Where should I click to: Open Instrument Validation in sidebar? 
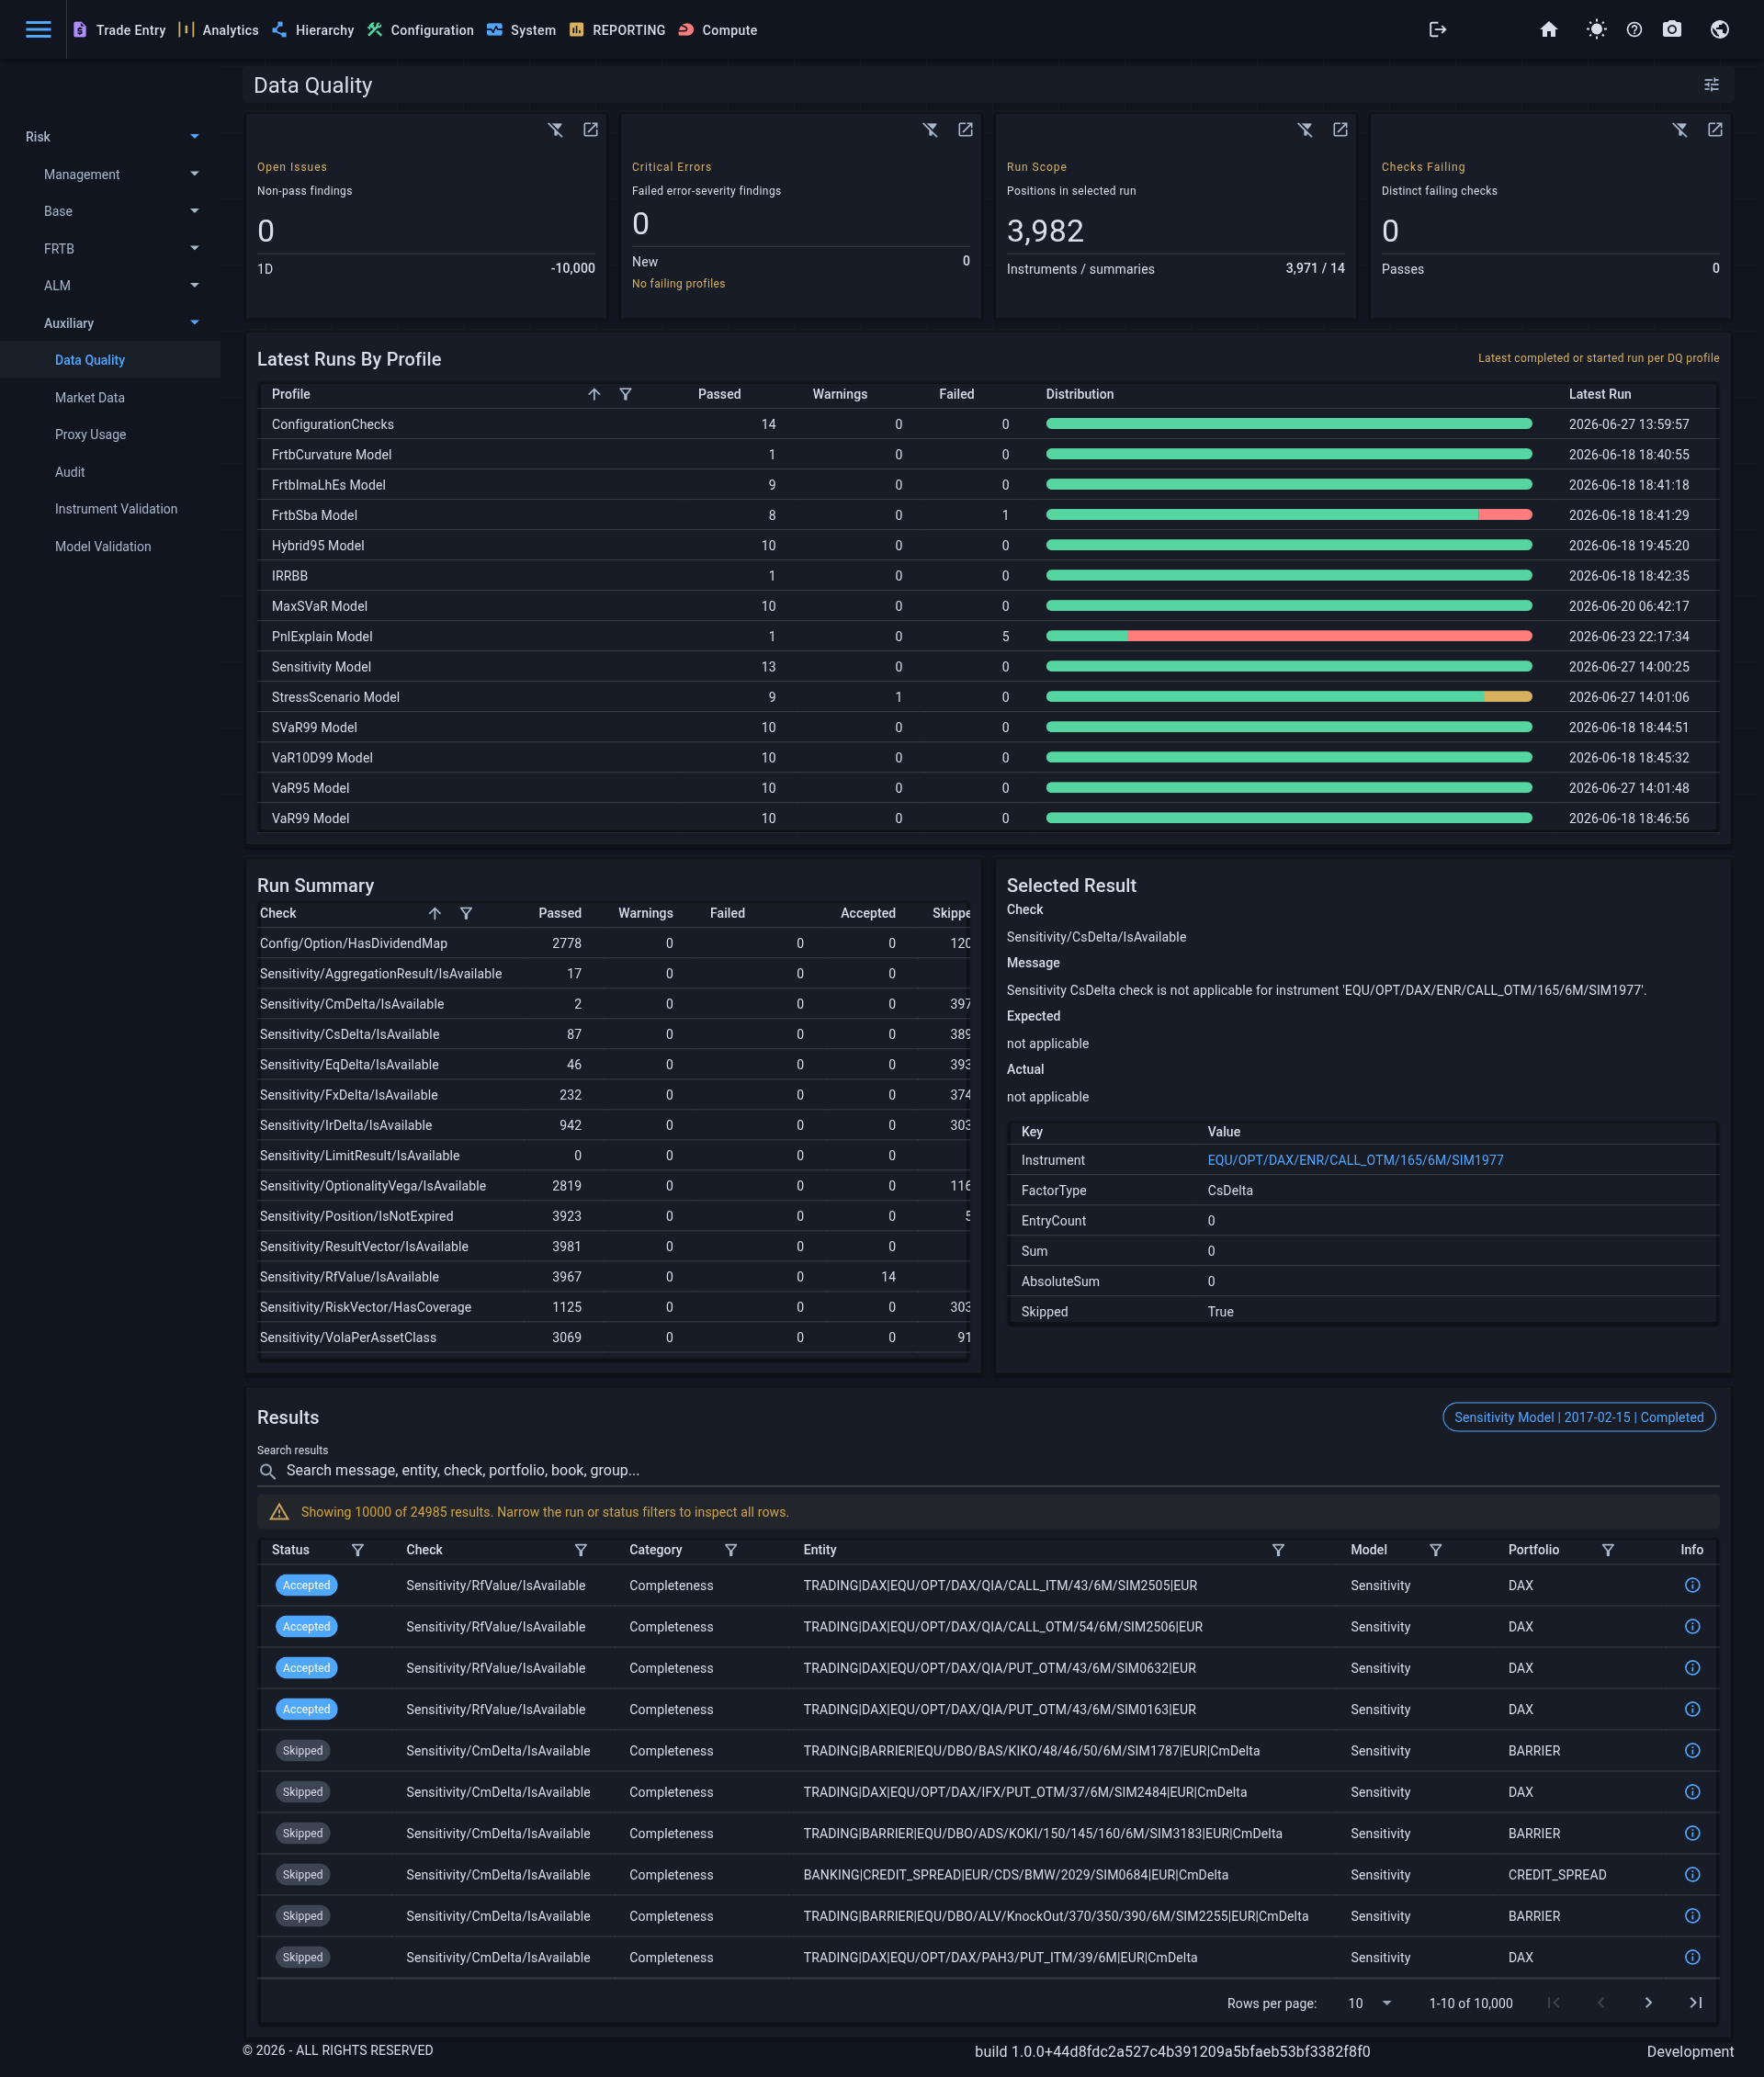pos(116,509)
